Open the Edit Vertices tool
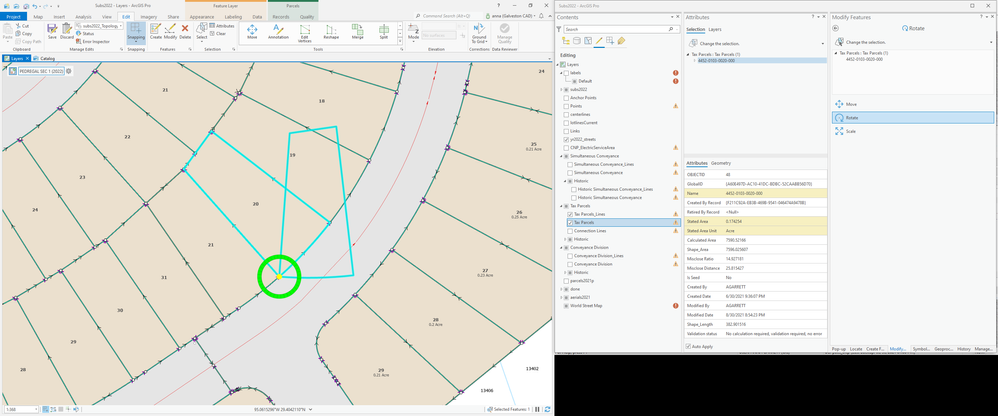 tap(305, 31)
